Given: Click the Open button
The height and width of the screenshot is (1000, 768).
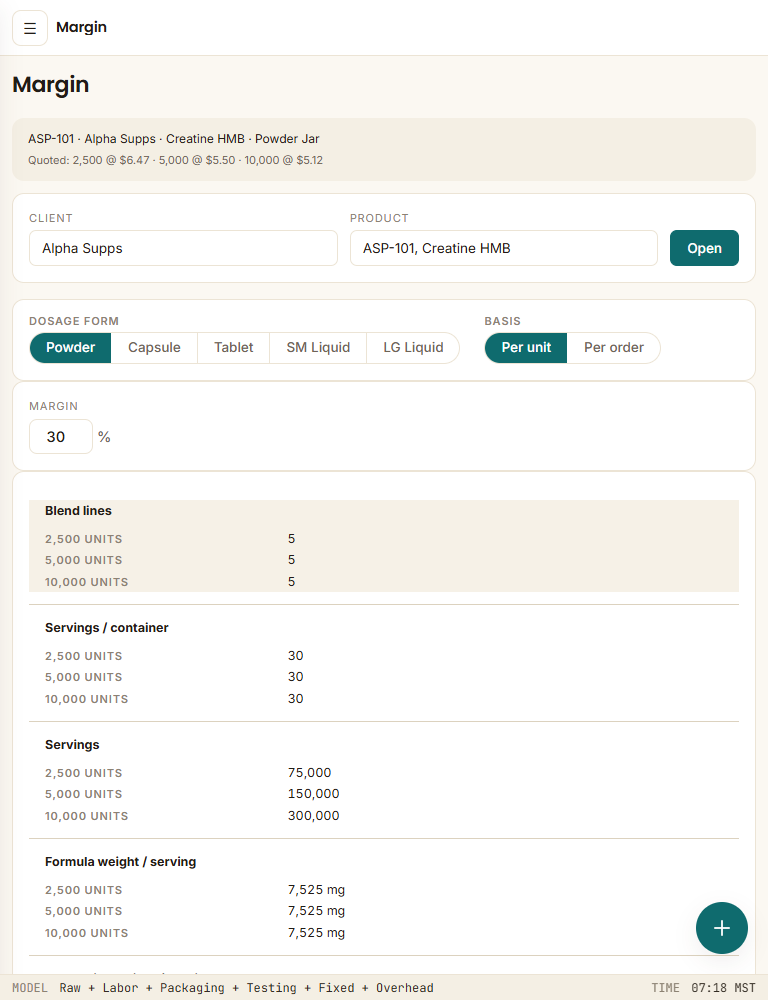Looking at the screenshot, I should [x=704, y=248].
